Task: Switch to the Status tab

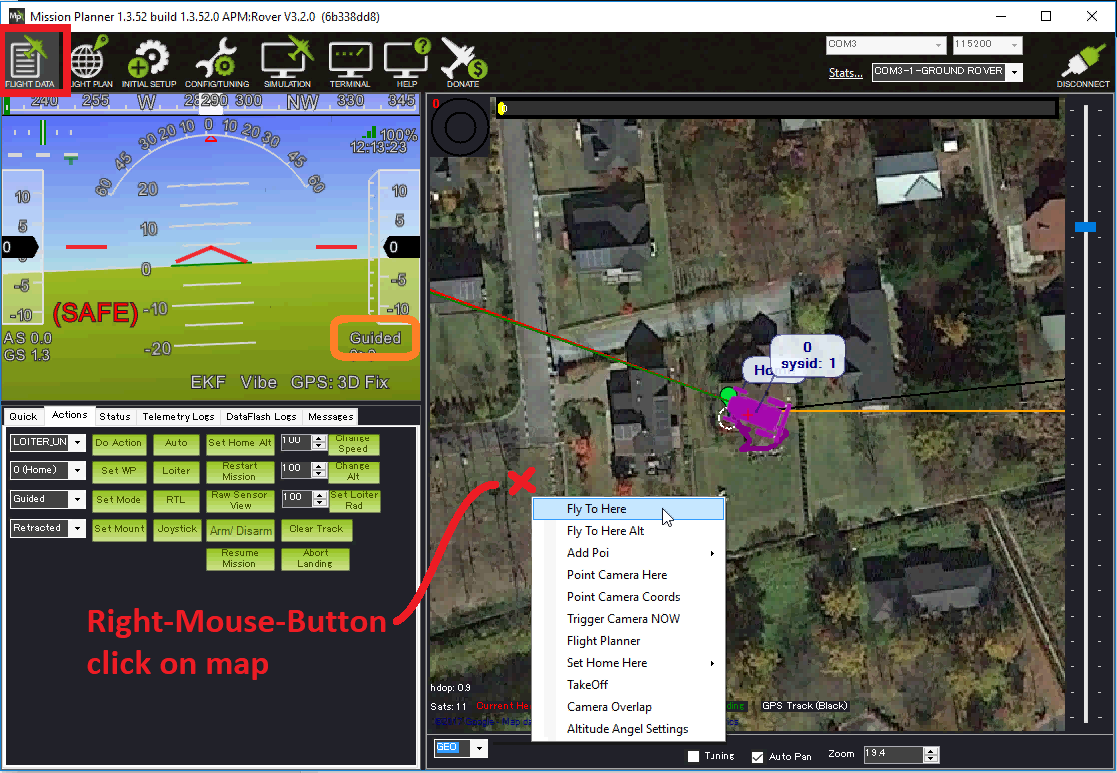Action: (114, 416)
